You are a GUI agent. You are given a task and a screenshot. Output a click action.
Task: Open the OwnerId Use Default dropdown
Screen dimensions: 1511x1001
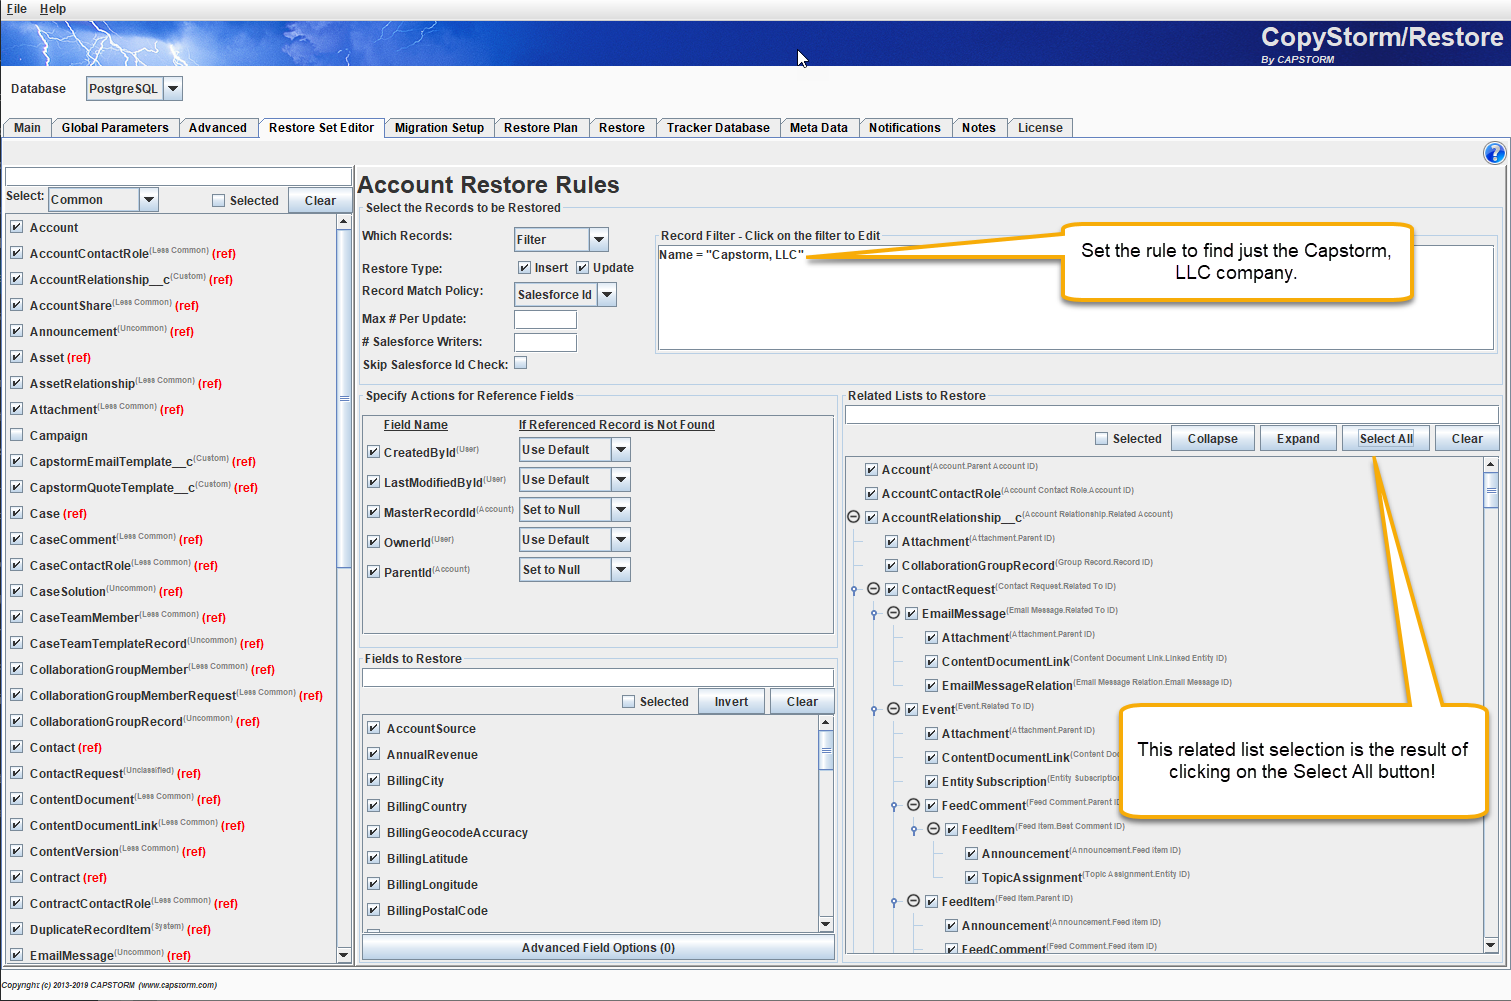click(x=621, y=540)
